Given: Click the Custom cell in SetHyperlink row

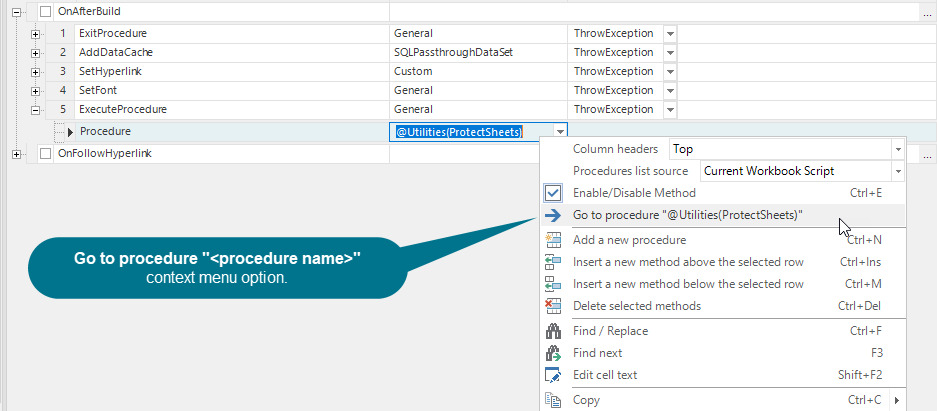Looking at the screenshot, I should (478, 72).
